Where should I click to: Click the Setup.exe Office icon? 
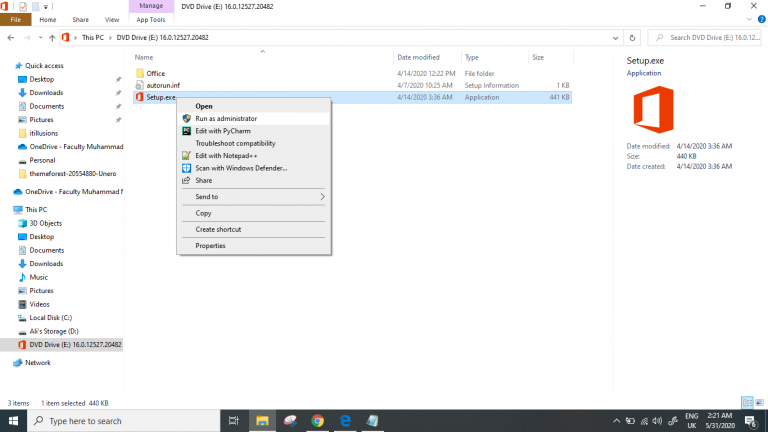pyautogui.click(x=140, y=97)
